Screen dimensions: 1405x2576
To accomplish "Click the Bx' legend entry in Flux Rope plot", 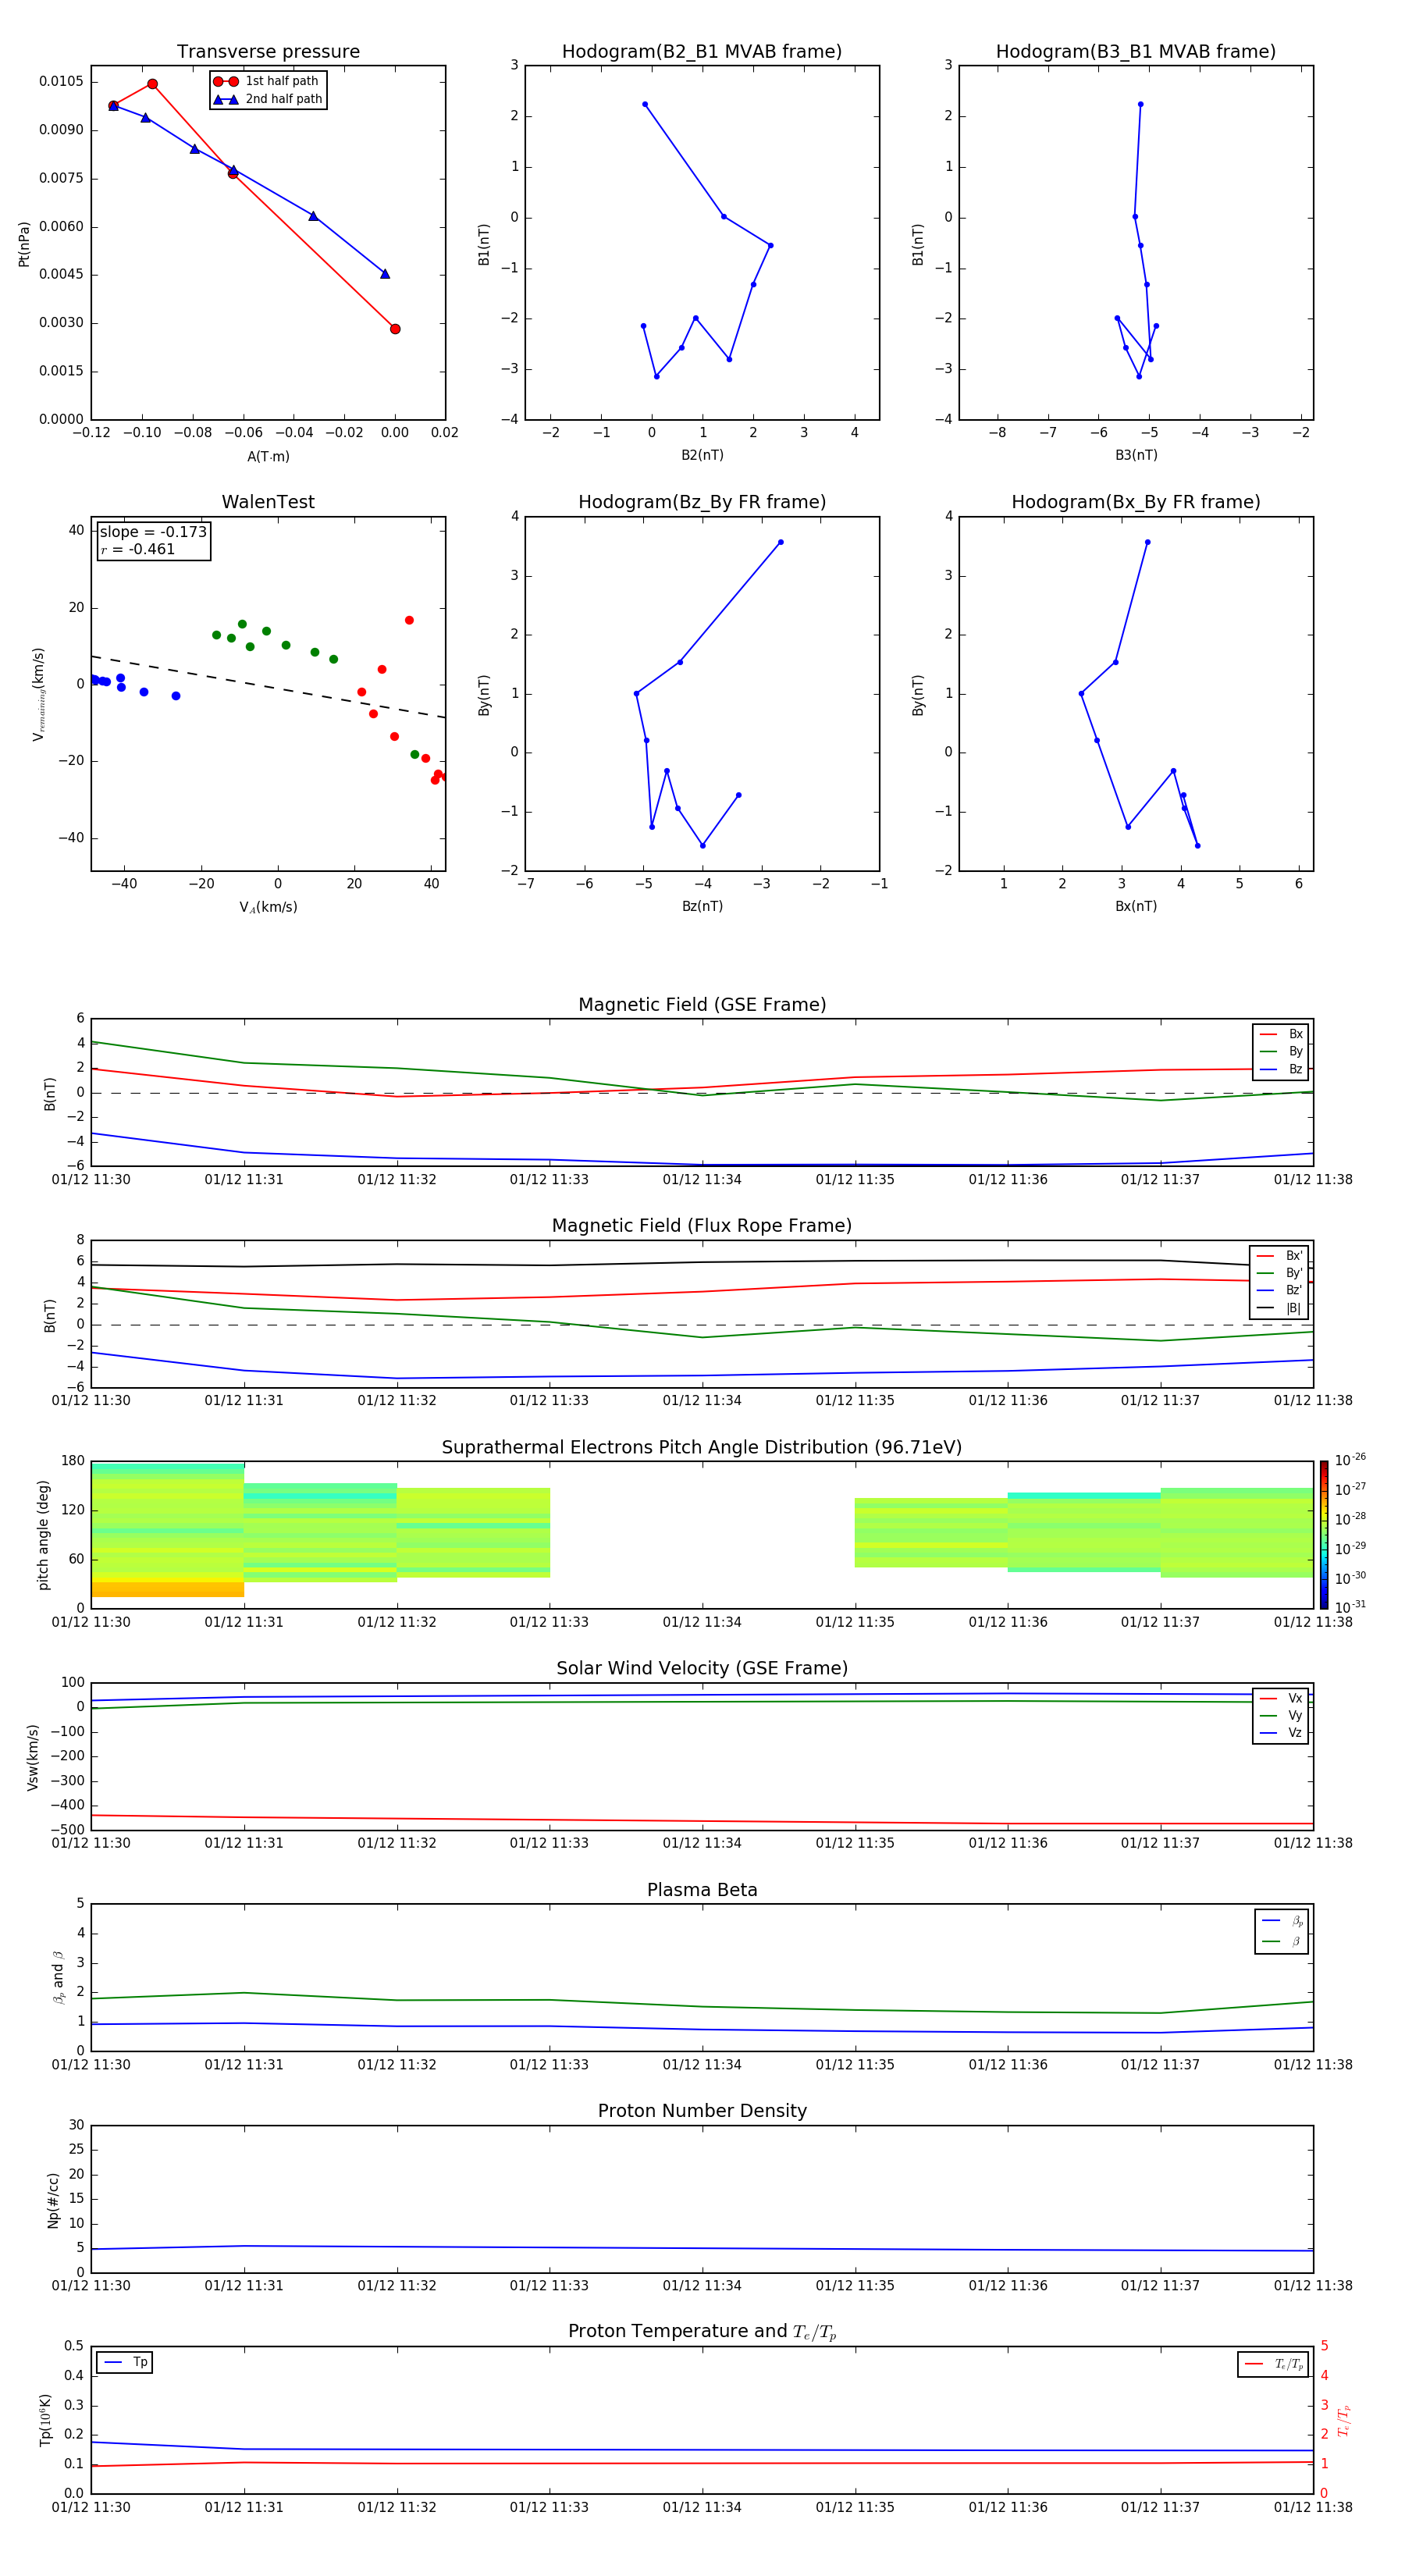I will (x=1279, y=1256).
